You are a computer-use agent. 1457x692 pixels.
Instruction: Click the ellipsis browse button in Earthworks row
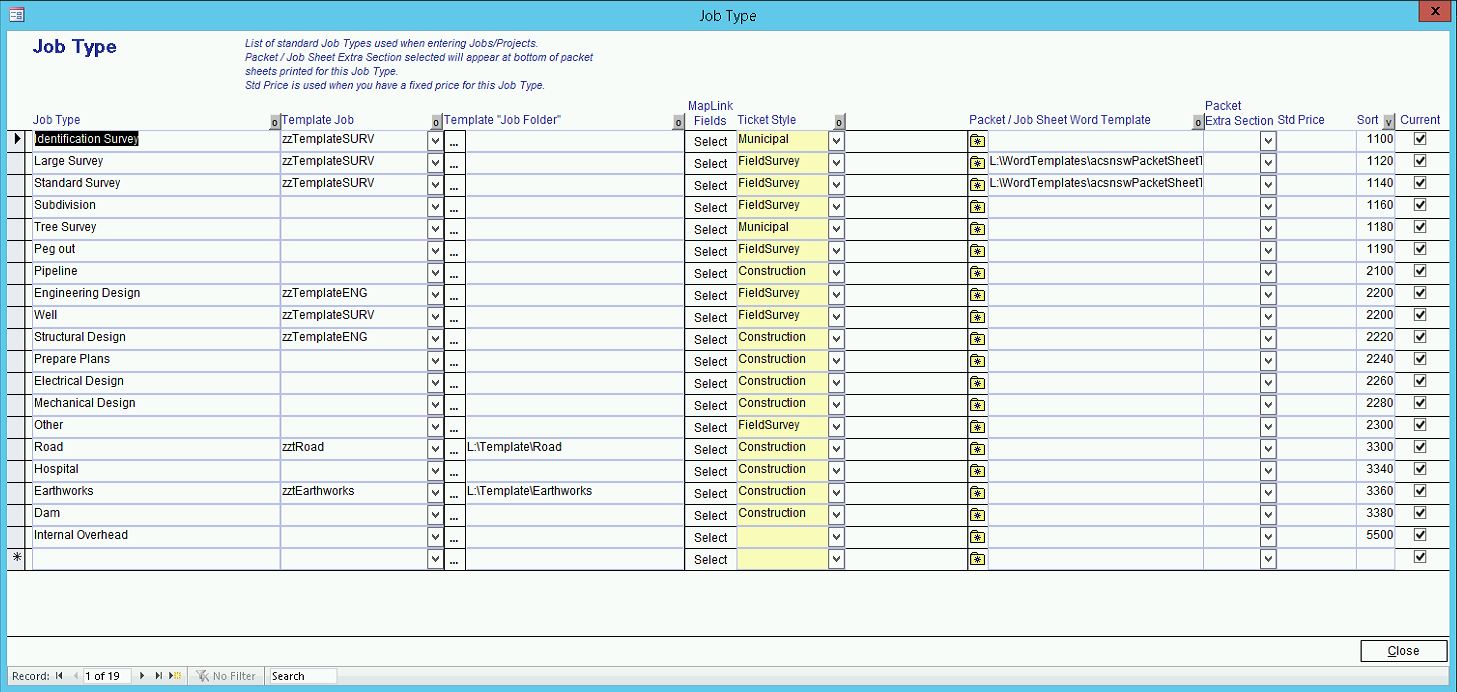pos(454,493)
